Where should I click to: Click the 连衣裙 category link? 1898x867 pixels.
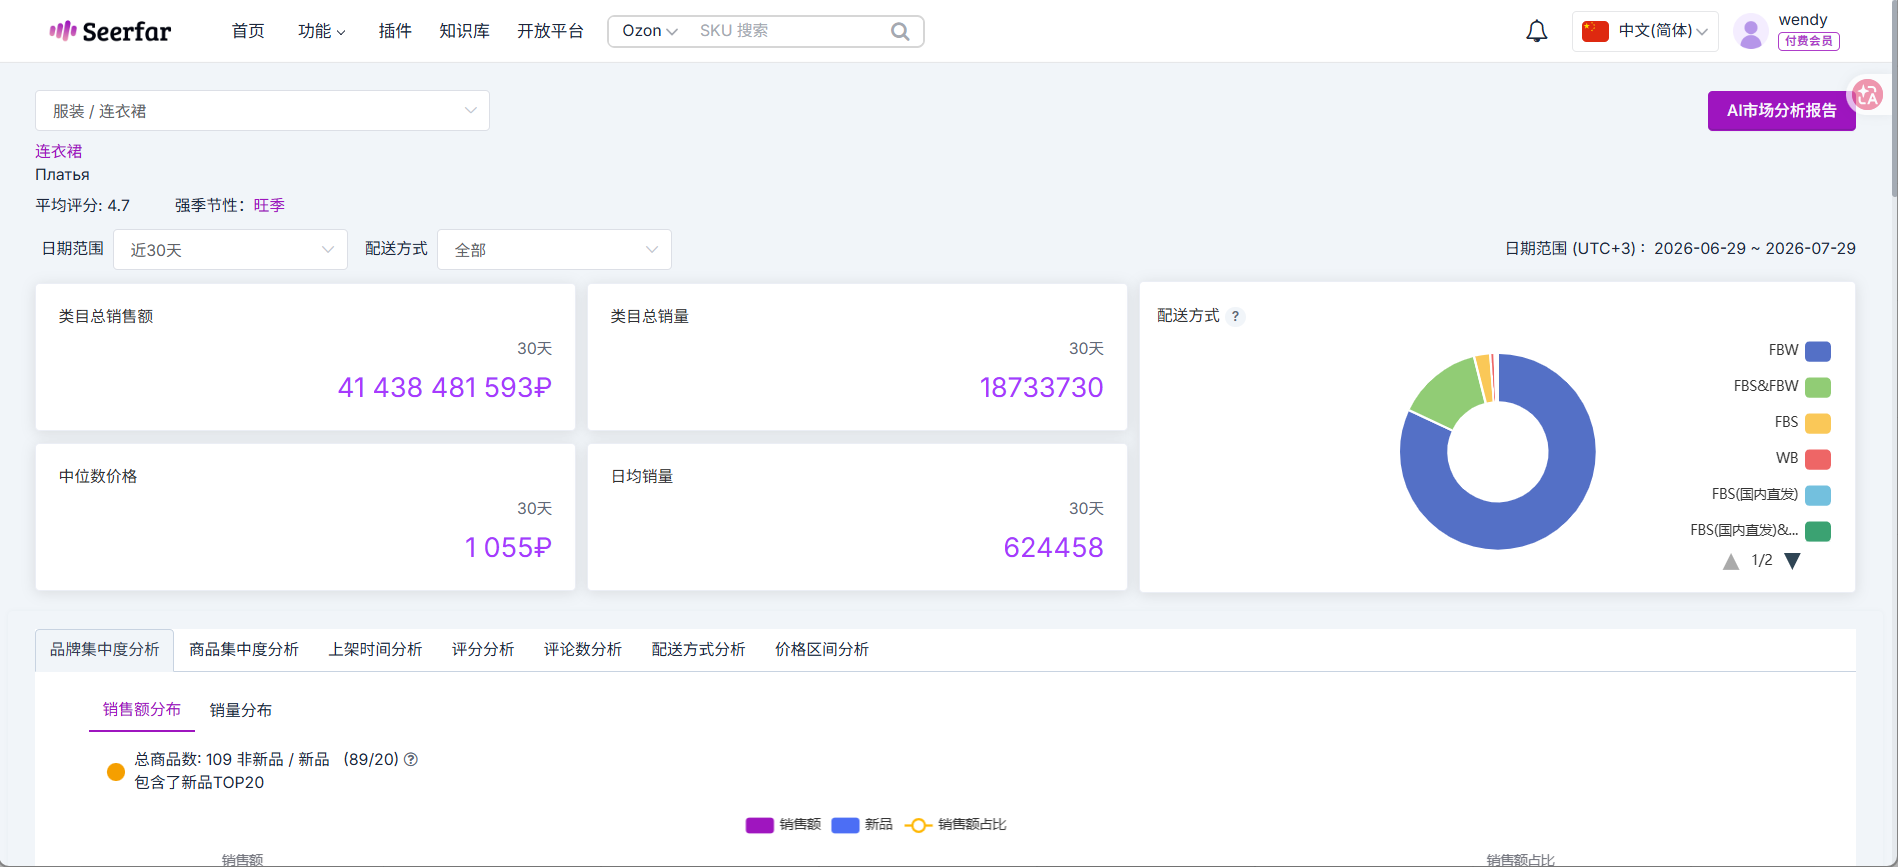(x=59, y=152)
